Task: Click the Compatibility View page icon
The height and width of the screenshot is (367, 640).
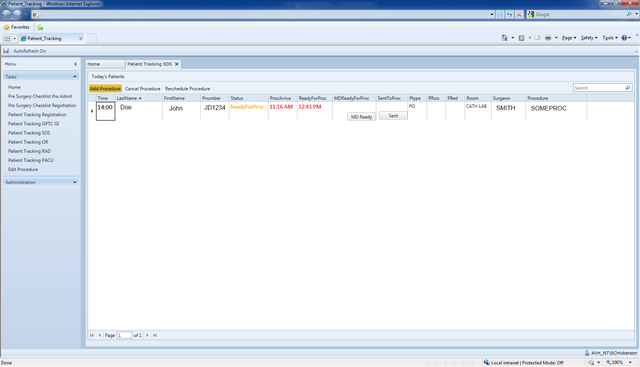Action: [x=500, y=14]
